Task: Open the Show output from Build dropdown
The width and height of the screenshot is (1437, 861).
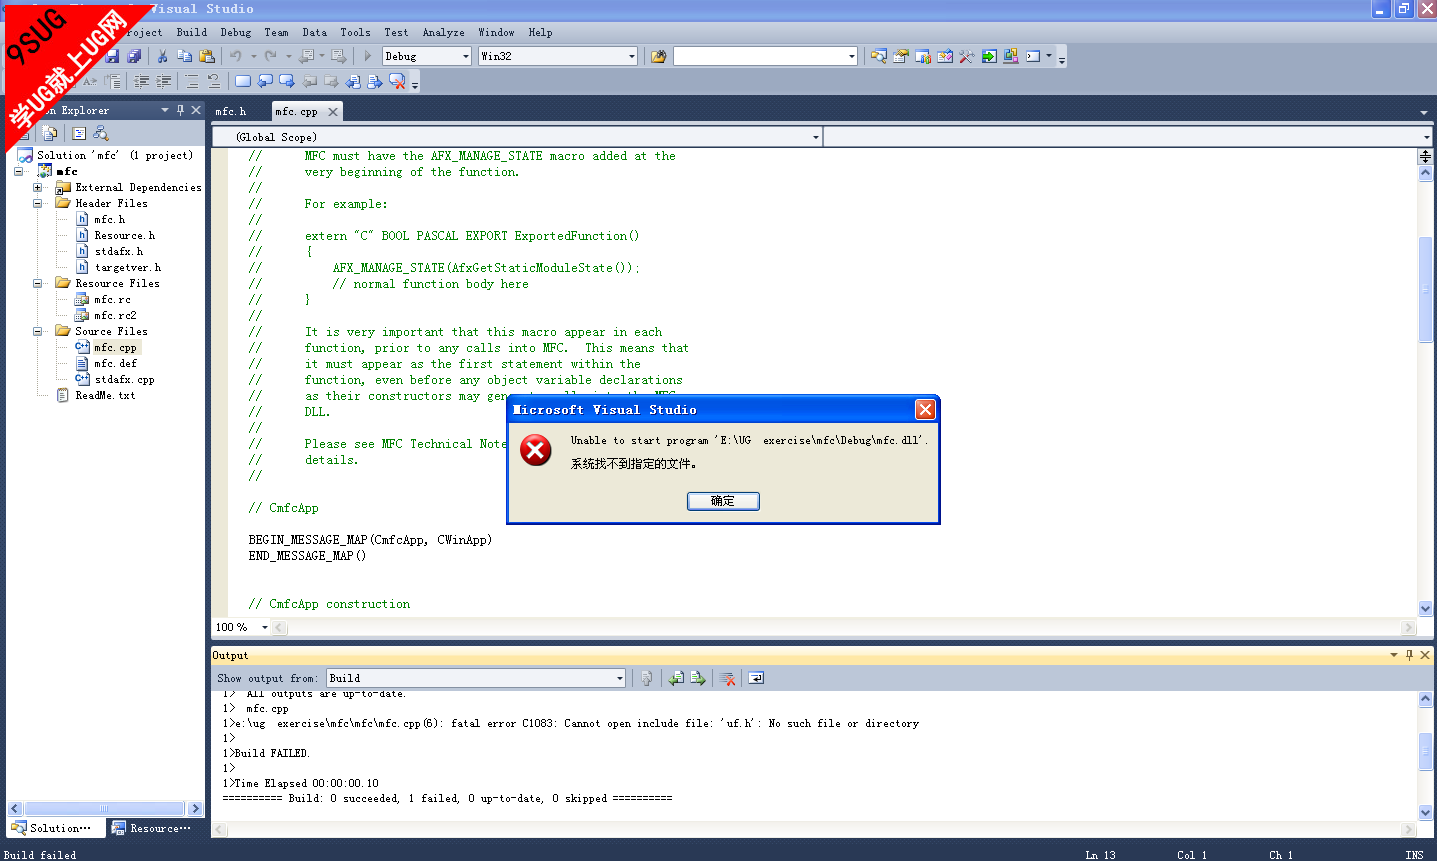Action: 620,678
